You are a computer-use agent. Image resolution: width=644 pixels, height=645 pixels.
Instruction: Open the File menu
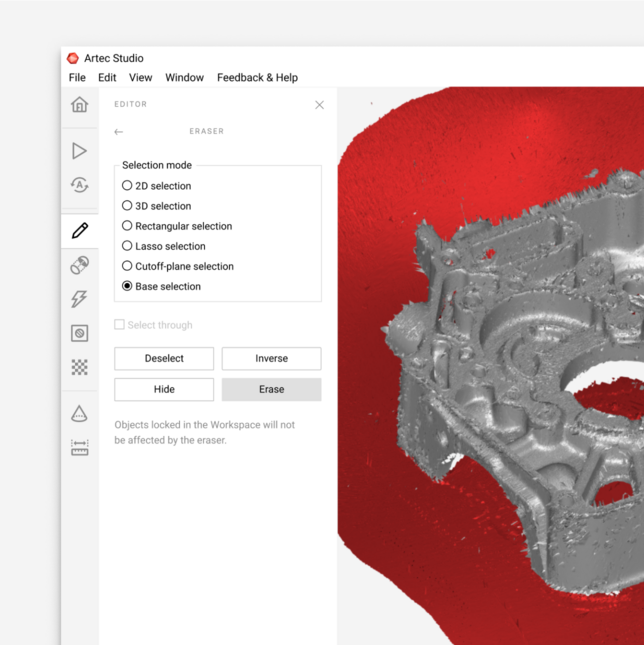(77, 78)
